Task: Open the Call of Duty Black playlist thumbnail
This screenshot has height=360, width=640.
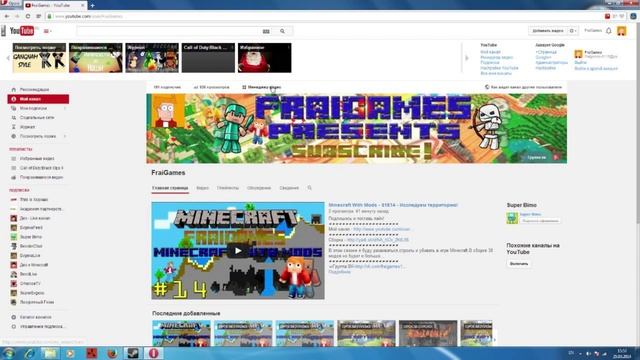Action: 208,58
